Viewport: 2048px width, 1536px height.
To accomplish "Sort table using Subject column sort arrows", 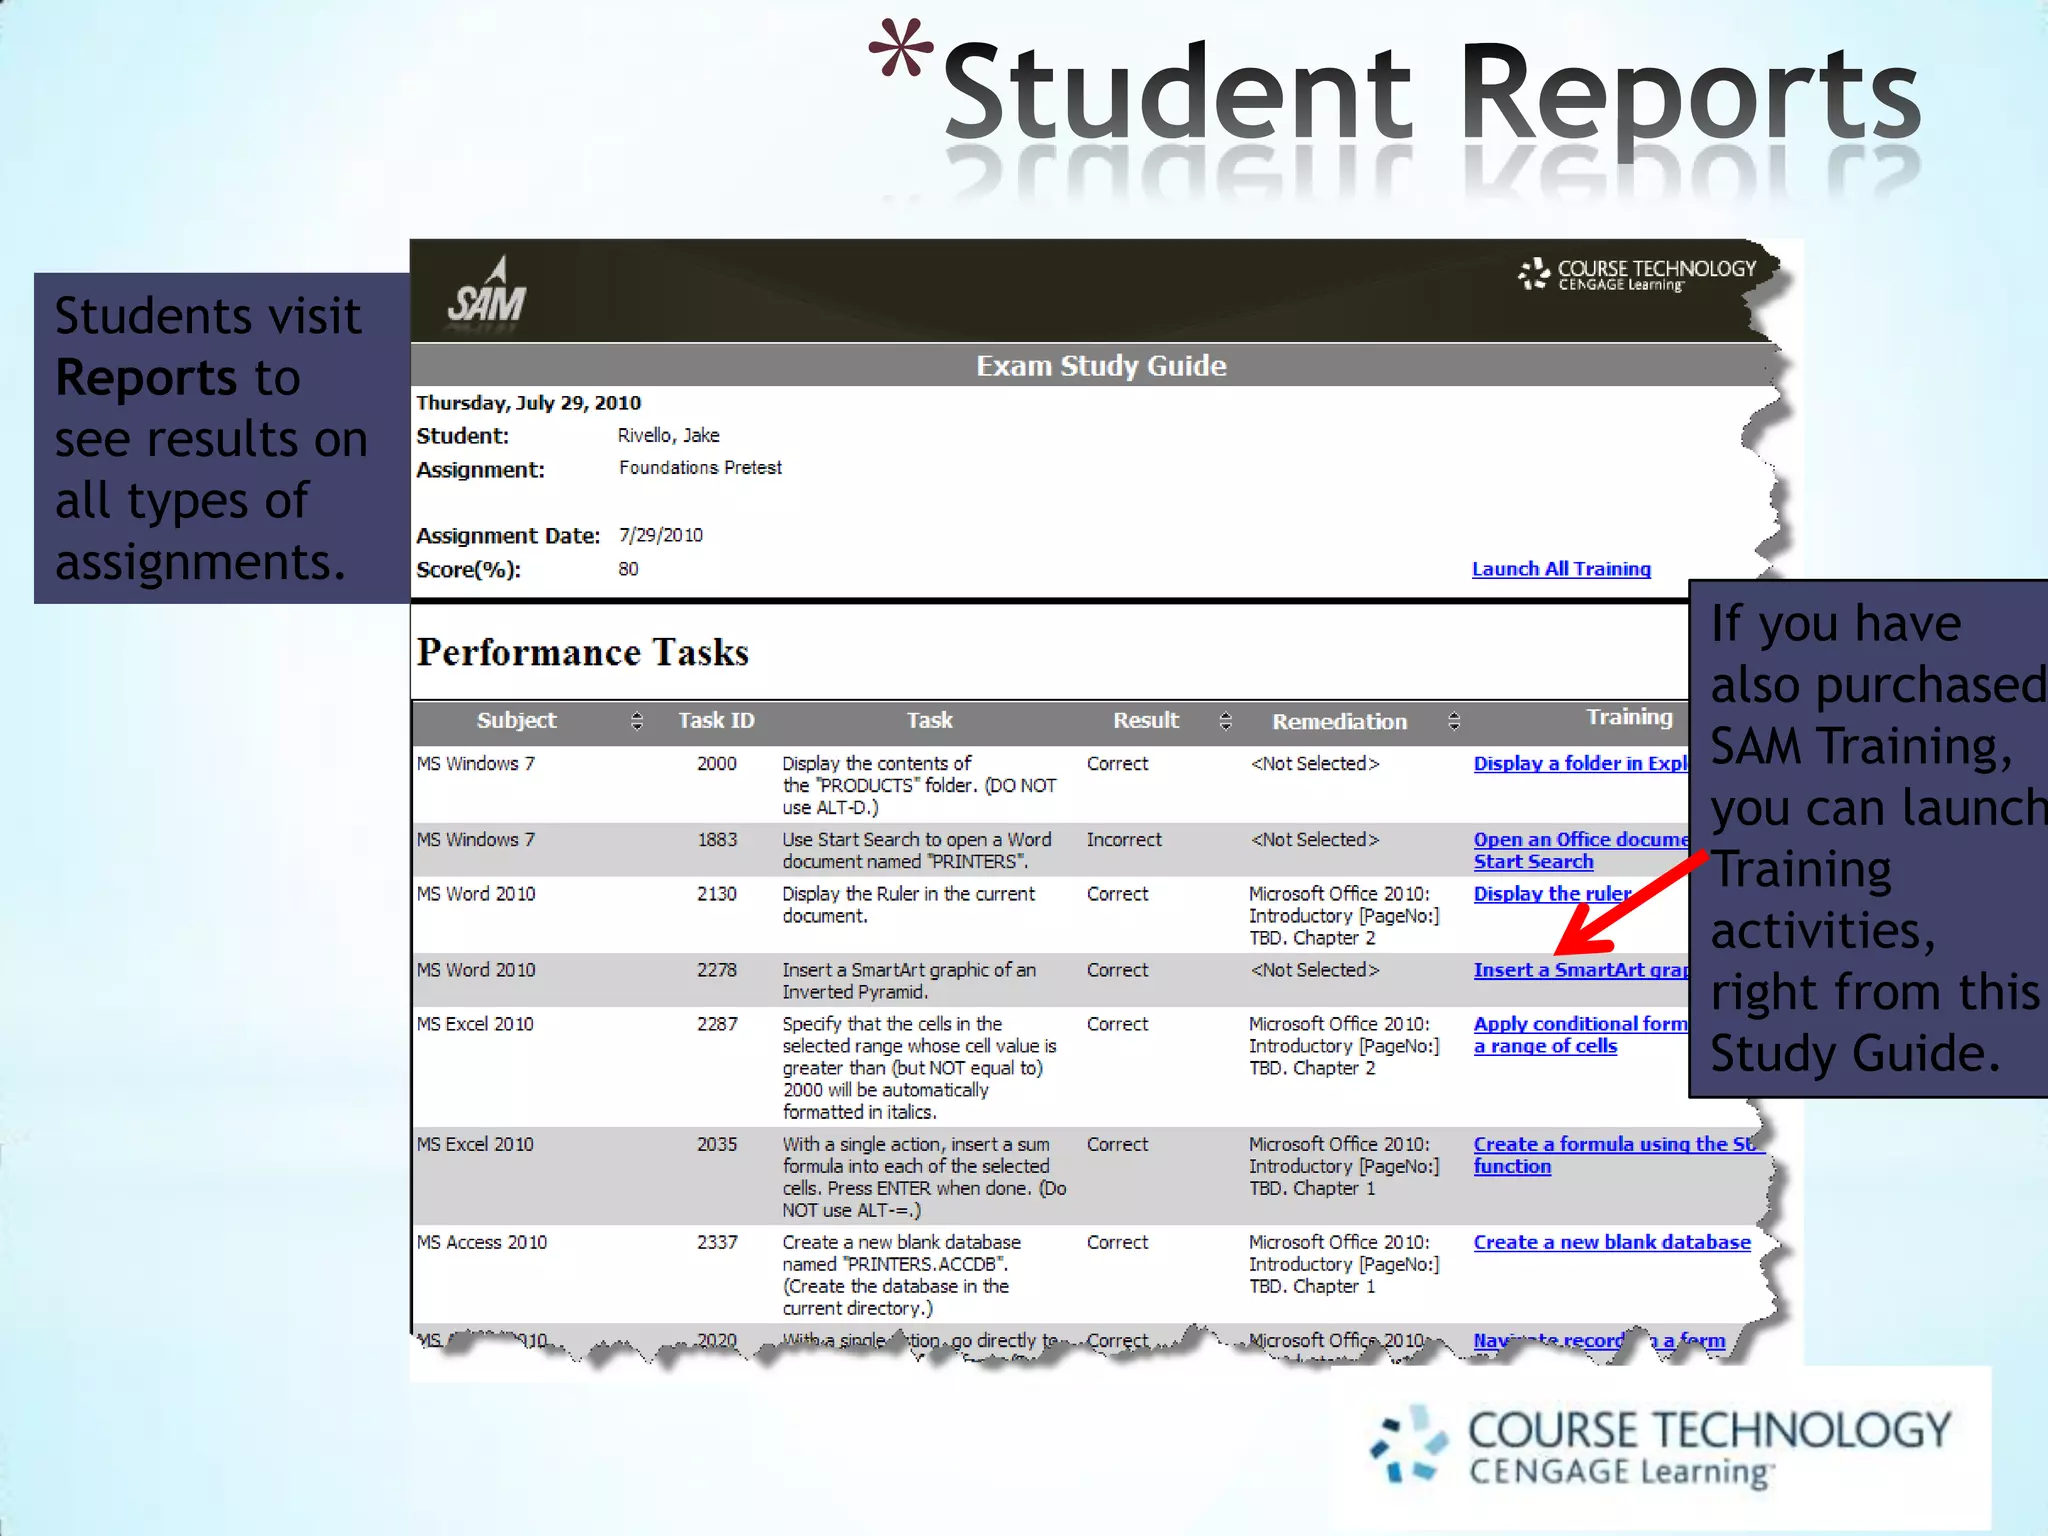I will point(637,721).
